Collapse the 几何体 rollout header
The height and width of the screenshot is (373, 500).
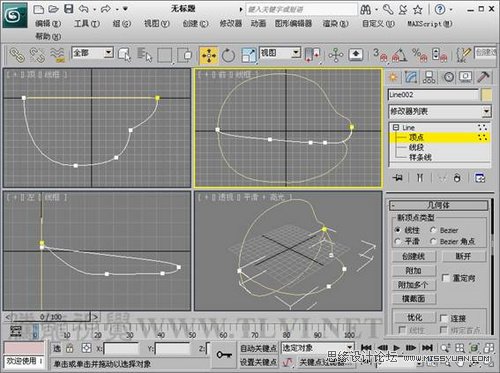pos(438,205)
